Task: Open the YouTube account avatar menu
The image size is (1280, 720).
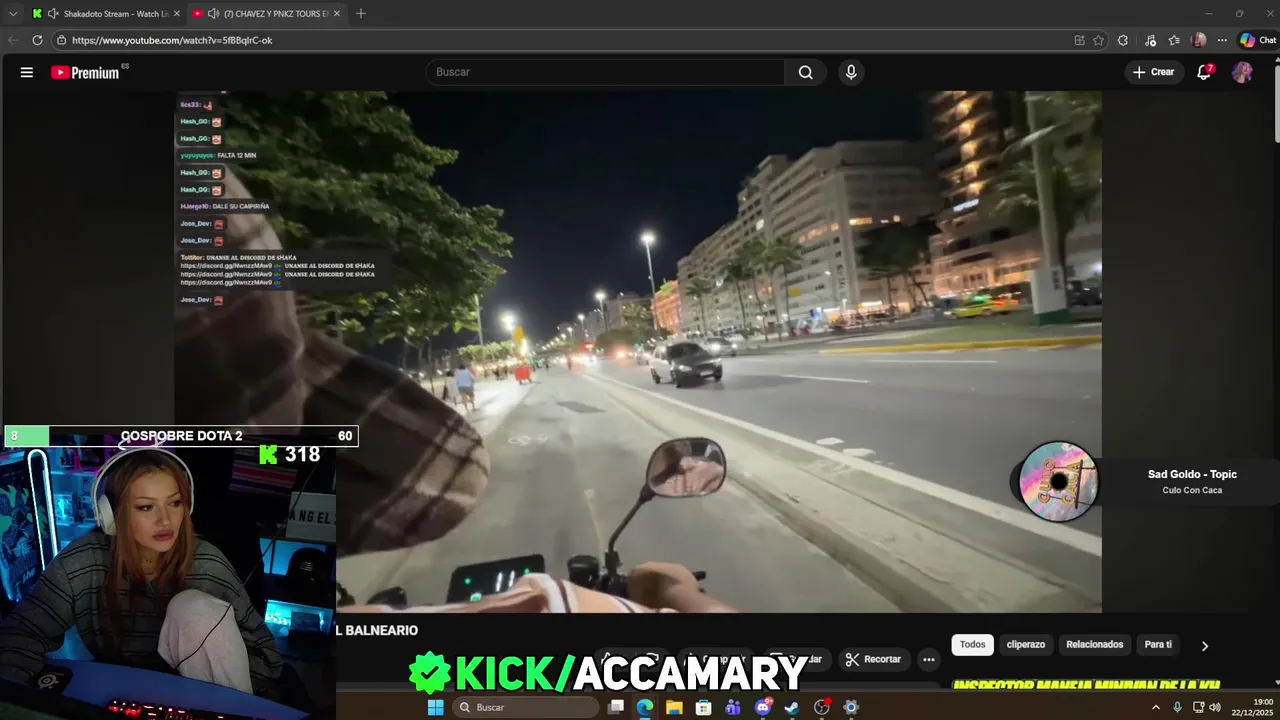Action: pos(1242,72)
